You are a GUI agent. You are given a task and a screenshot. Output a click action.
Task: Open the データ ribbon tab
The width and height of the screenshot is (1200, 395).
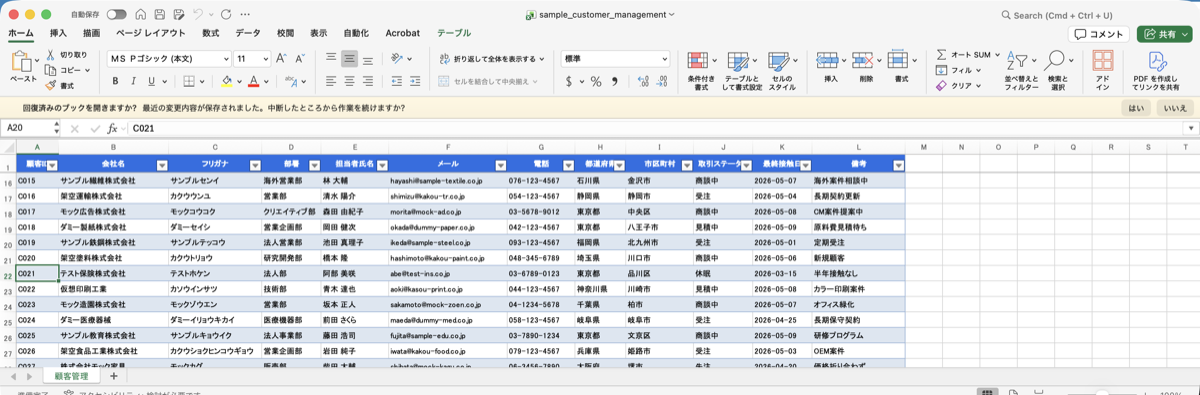[248, 33]
